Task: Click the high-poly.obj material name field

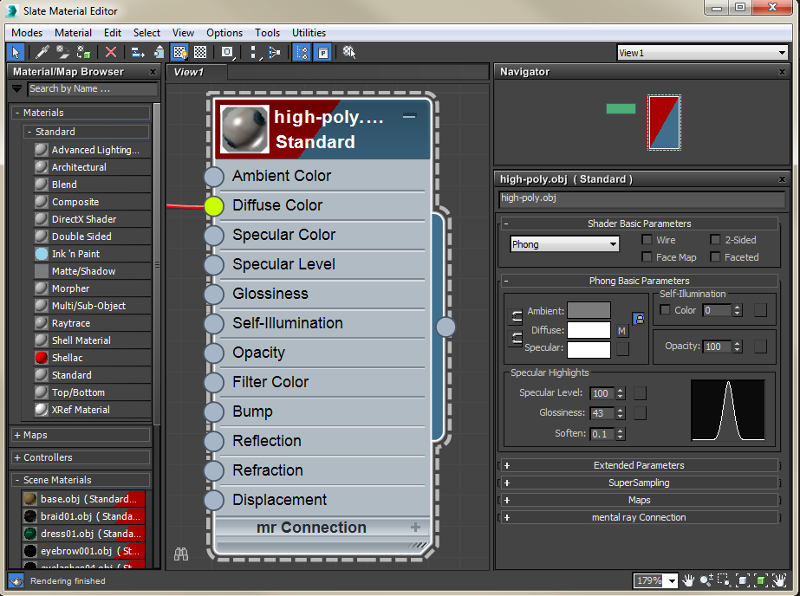Action: [x=642, y=198]
